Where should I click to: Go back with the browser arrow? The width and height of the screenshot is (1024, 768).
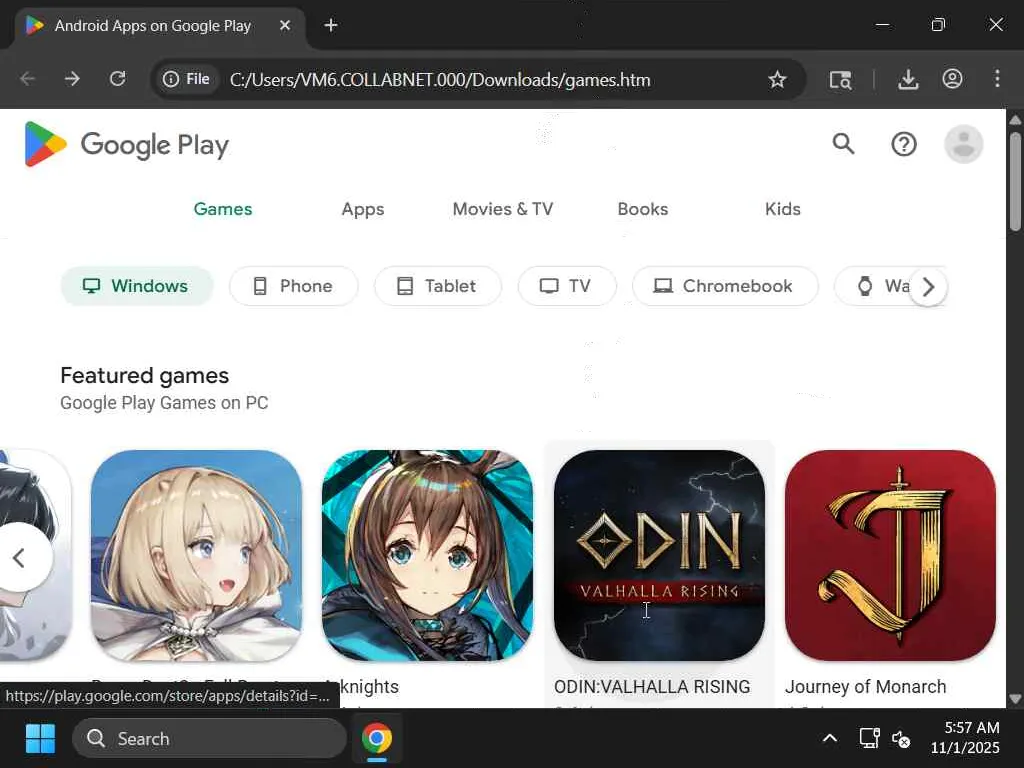[x=27, y=79]
